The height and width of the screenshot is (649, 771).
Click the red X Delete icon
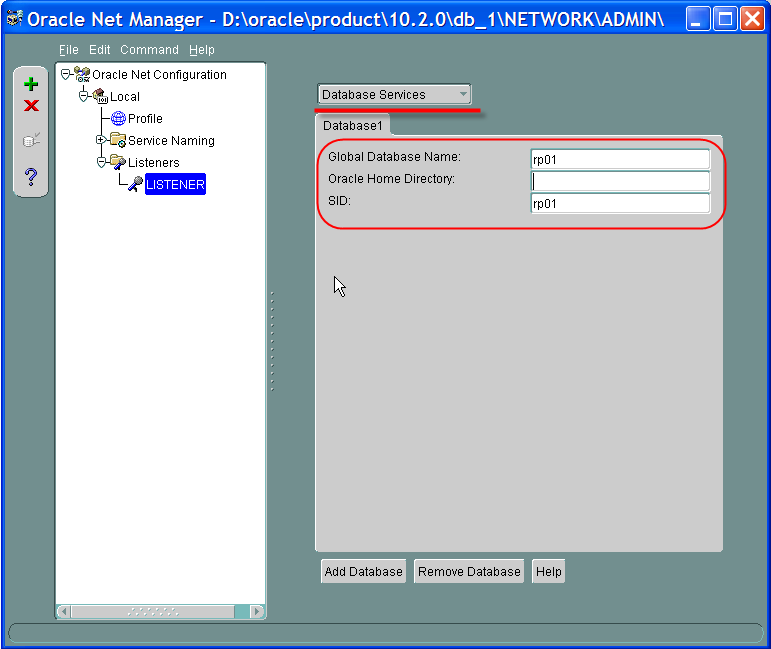click(x=31, y=105)
